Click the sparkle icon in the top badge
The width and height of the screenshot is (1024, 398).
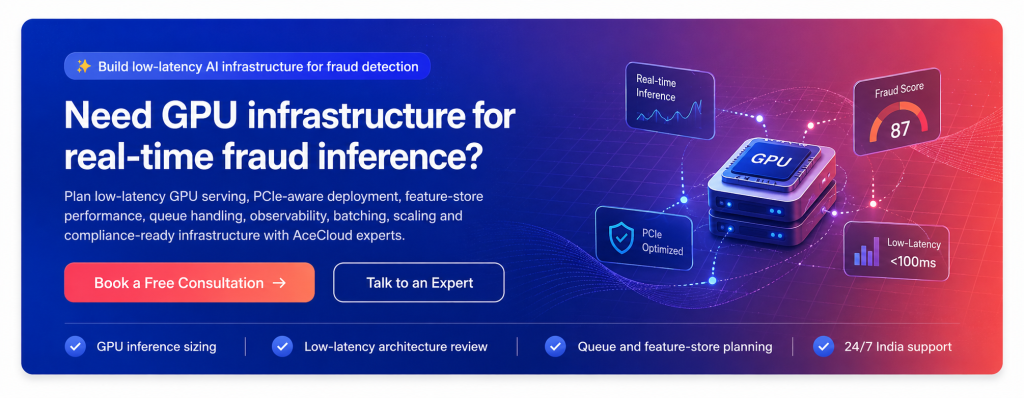point(83,66)
